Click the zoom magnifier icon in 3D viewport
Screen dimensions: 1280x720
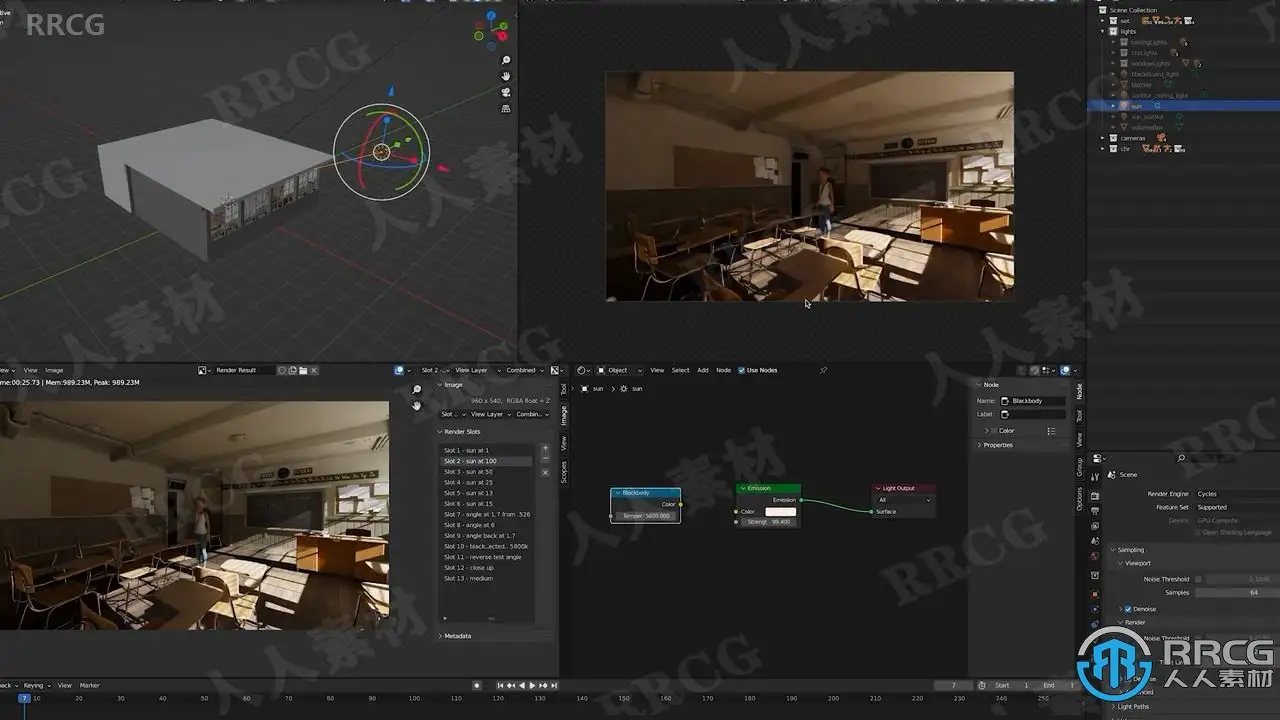pos(507,61)
